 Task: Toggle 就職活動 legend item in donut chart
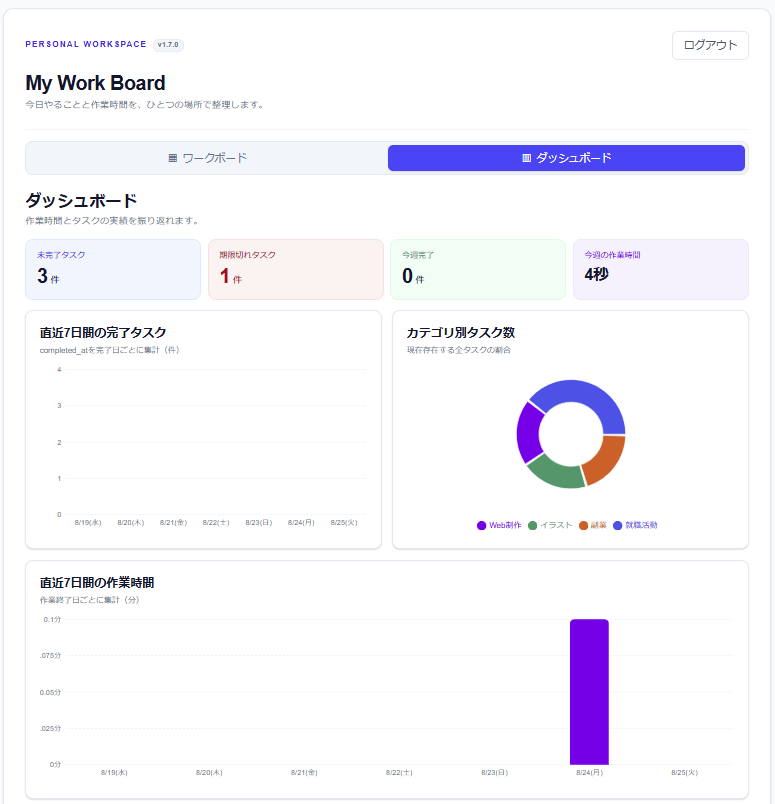point(635,525)
